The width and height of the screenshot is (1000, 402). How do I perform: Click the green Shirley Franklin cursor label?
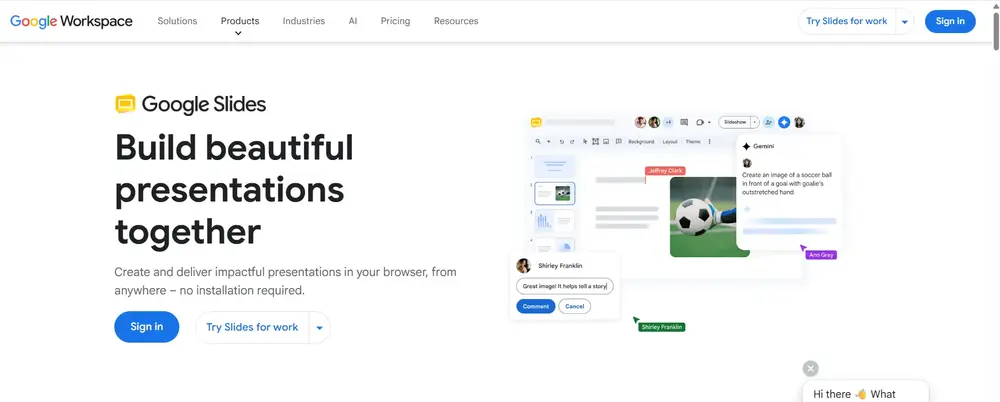pos(662,327)
